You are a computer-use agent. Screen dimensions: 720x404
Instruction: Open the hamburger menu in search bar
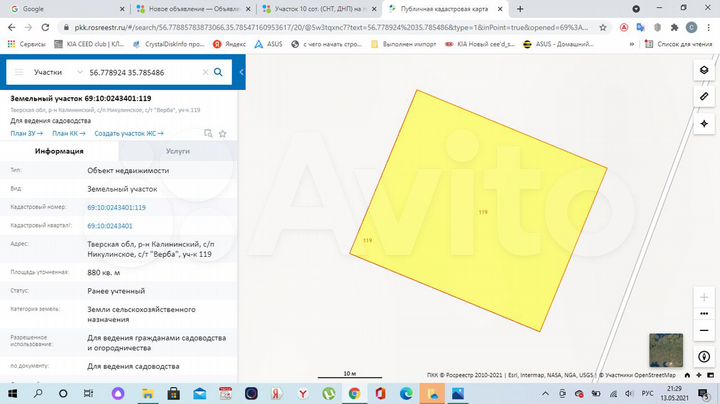coord(19,72)
